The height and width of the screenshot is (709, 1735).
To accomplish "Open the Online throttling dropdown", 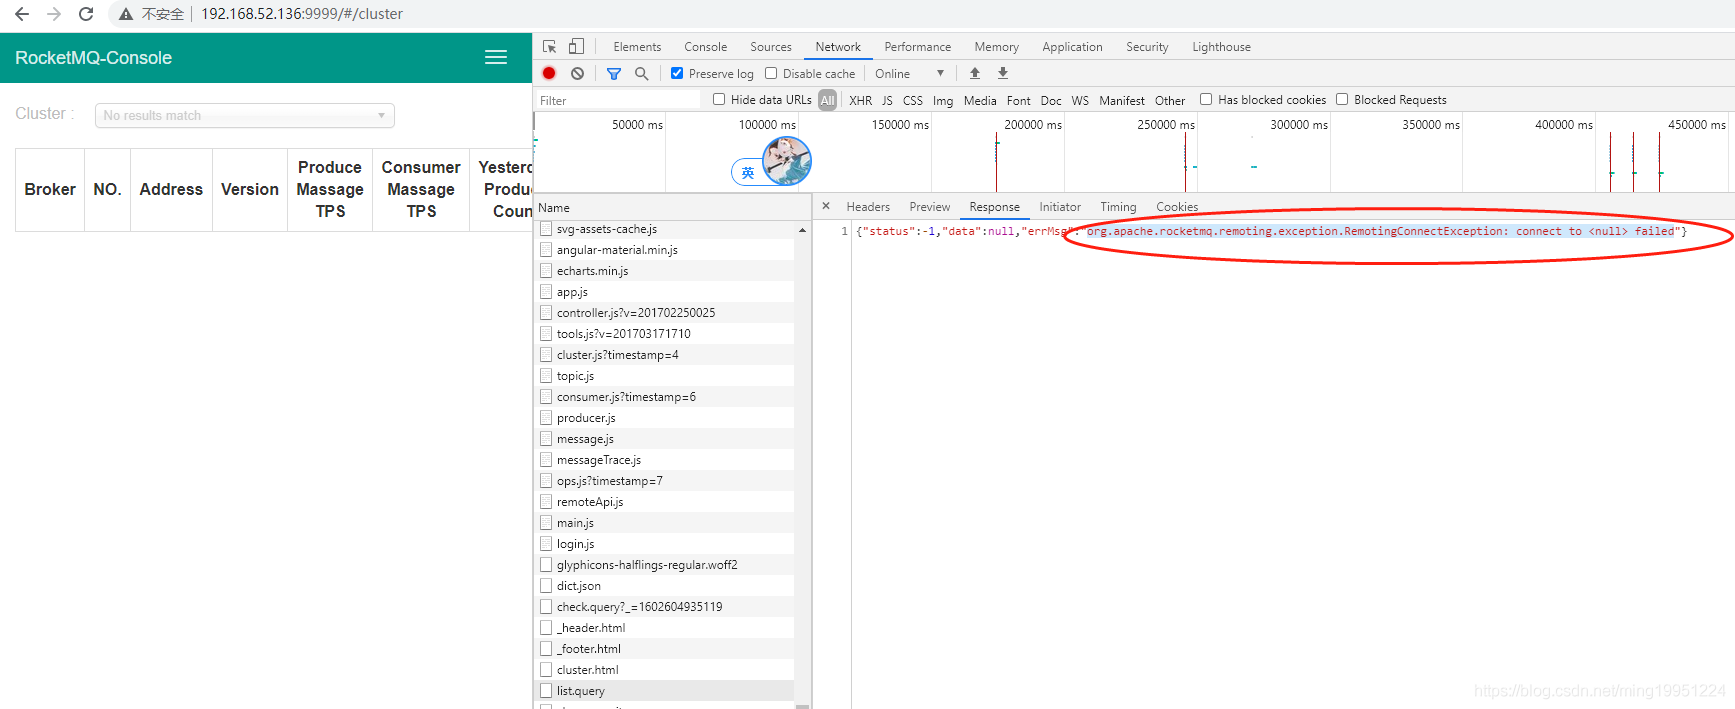I will coord(909,73).
